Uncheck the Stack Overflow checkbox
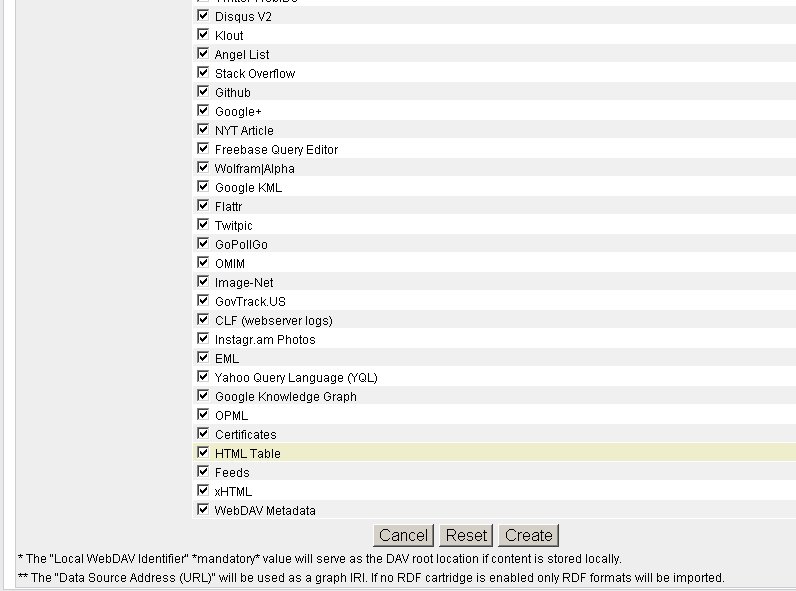The height and width of the screenshot is (591, 796). pyautogui.click(x=203, y=73)
